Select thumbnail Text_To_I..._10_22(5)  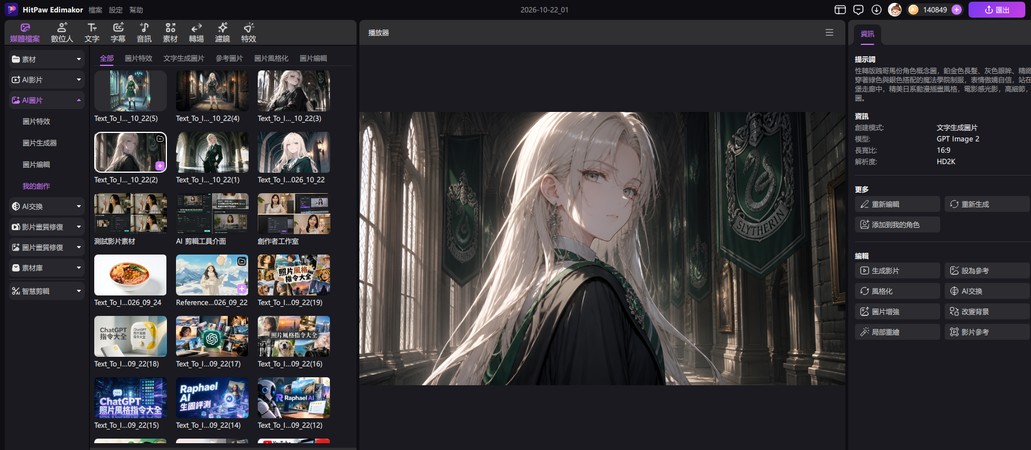[x=130, y=91]
